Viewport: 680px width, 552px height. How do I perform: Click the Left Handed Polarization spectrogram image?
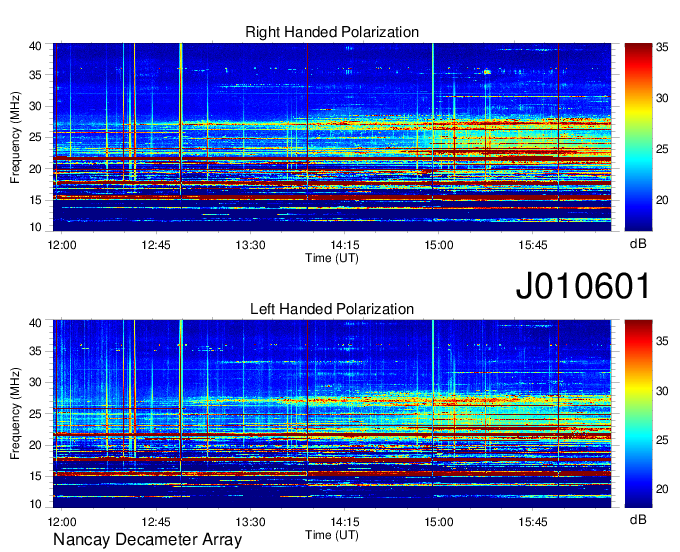pyautogui.click(x=332, y=414)
